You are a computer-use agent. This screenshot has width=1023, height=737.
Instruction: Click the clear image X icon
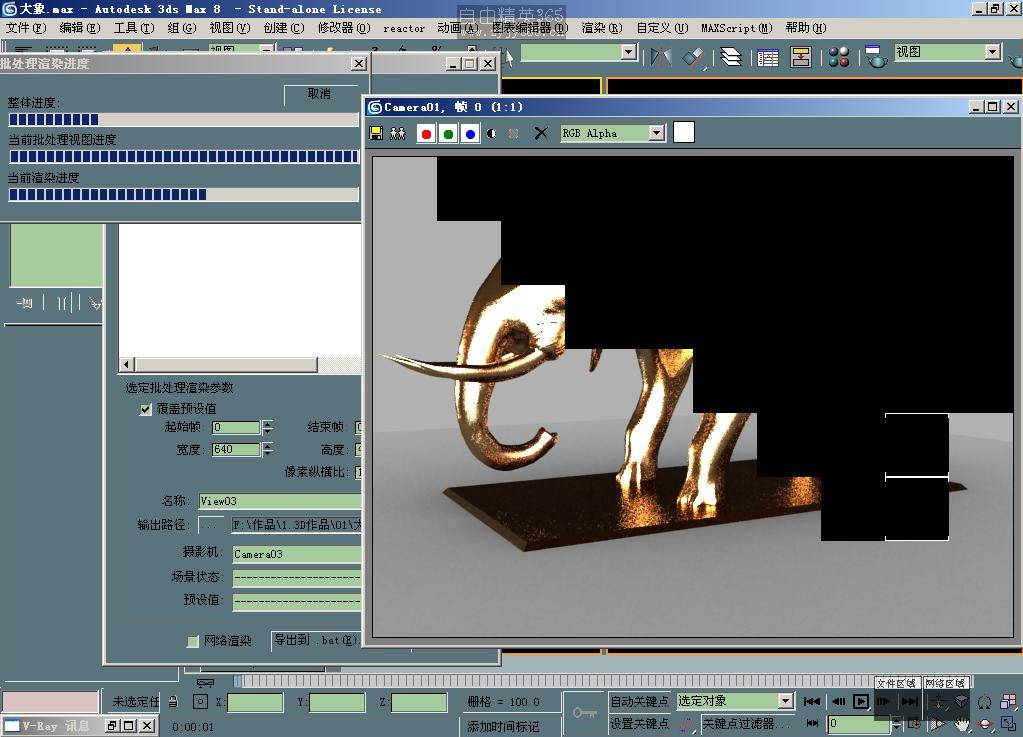pyautogui.click(x=541, y=133)
